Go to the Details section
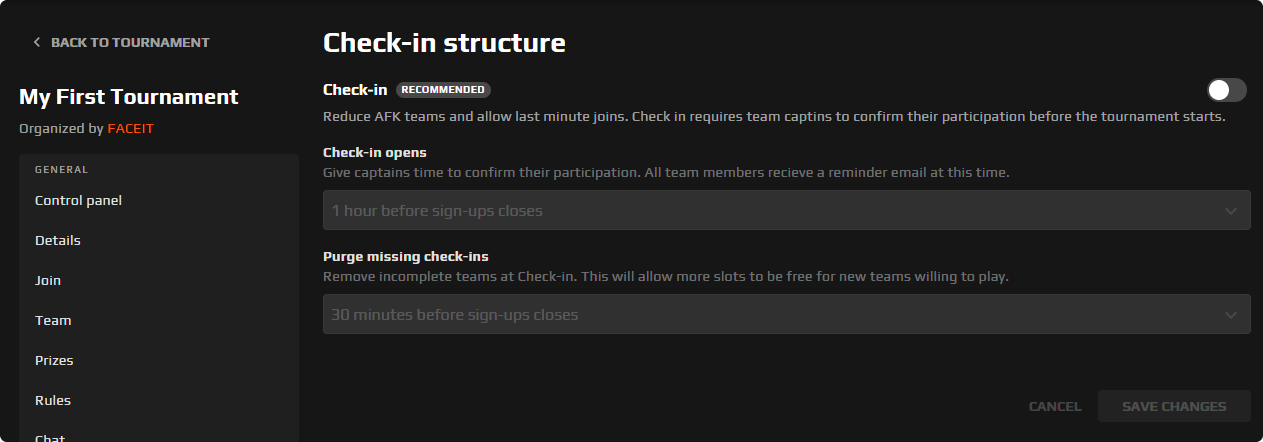This screenshot has width=1263, height=442. [58, 241]
